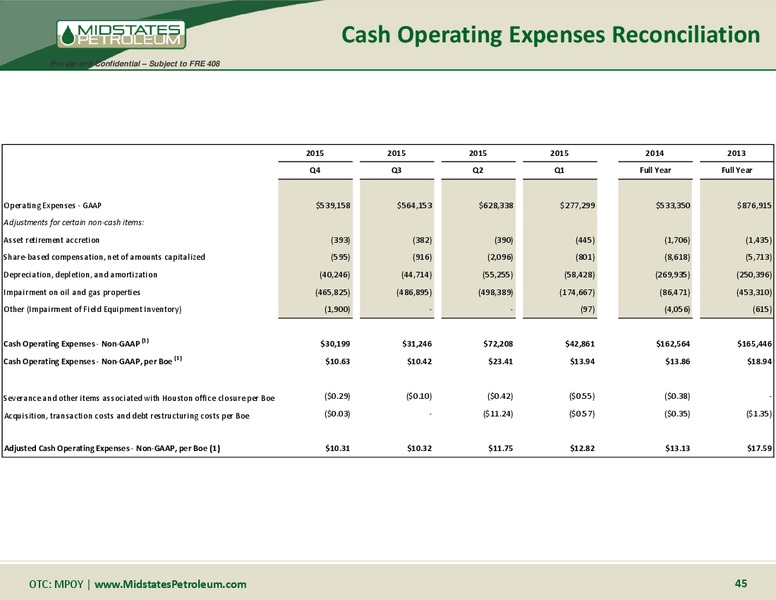This screenshot has height=600, width=776.
Task: Click the ($0.29) severance per Boe value
Action: click(338, 396)
